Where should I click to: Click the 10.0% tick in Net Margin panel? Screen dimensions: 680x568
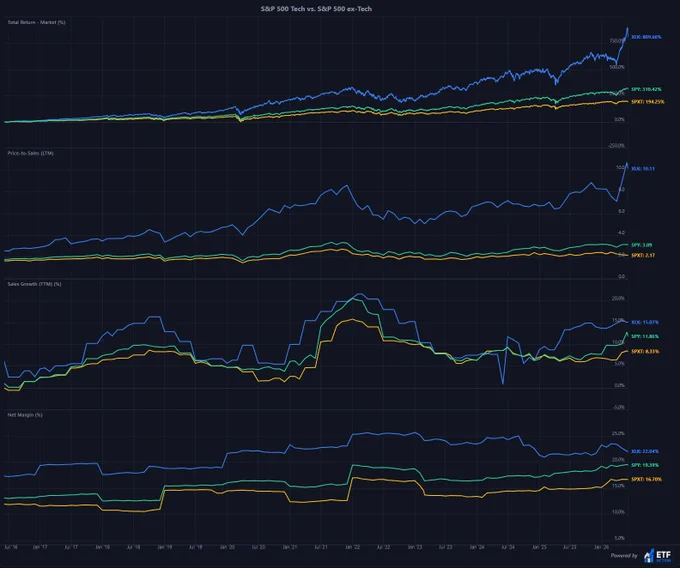618,512
